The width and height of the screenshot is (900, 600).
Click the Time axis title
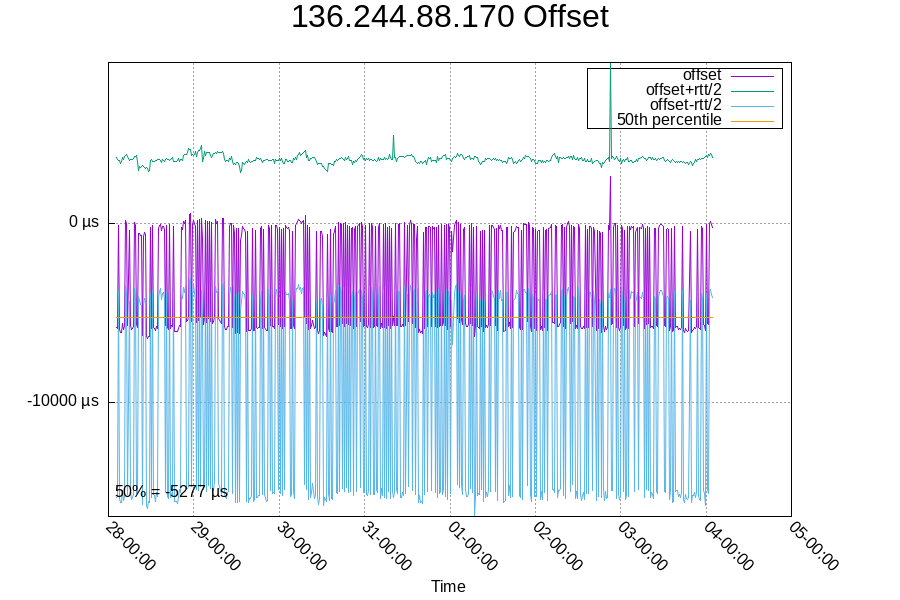449,587
